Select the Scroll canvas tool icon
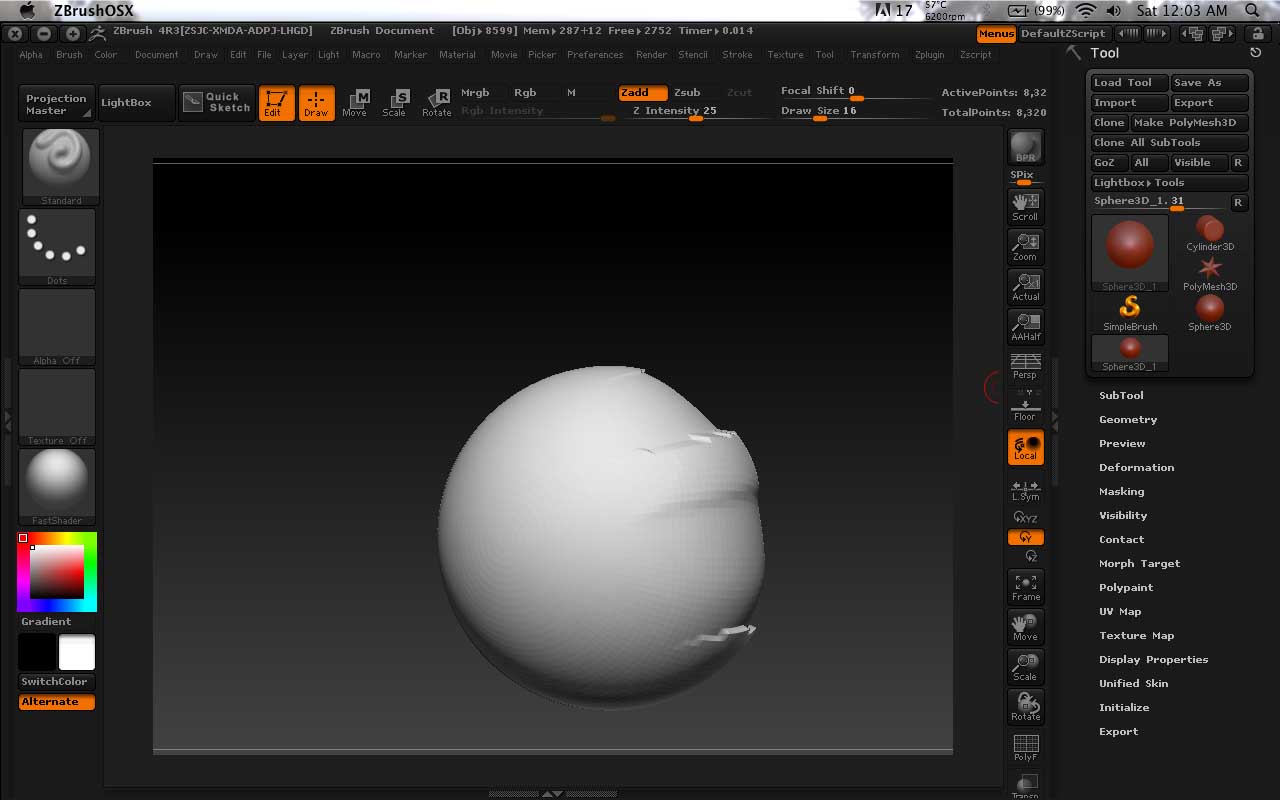The height and width of the screenshot is (800, 1280). (x=1025, y=206)
